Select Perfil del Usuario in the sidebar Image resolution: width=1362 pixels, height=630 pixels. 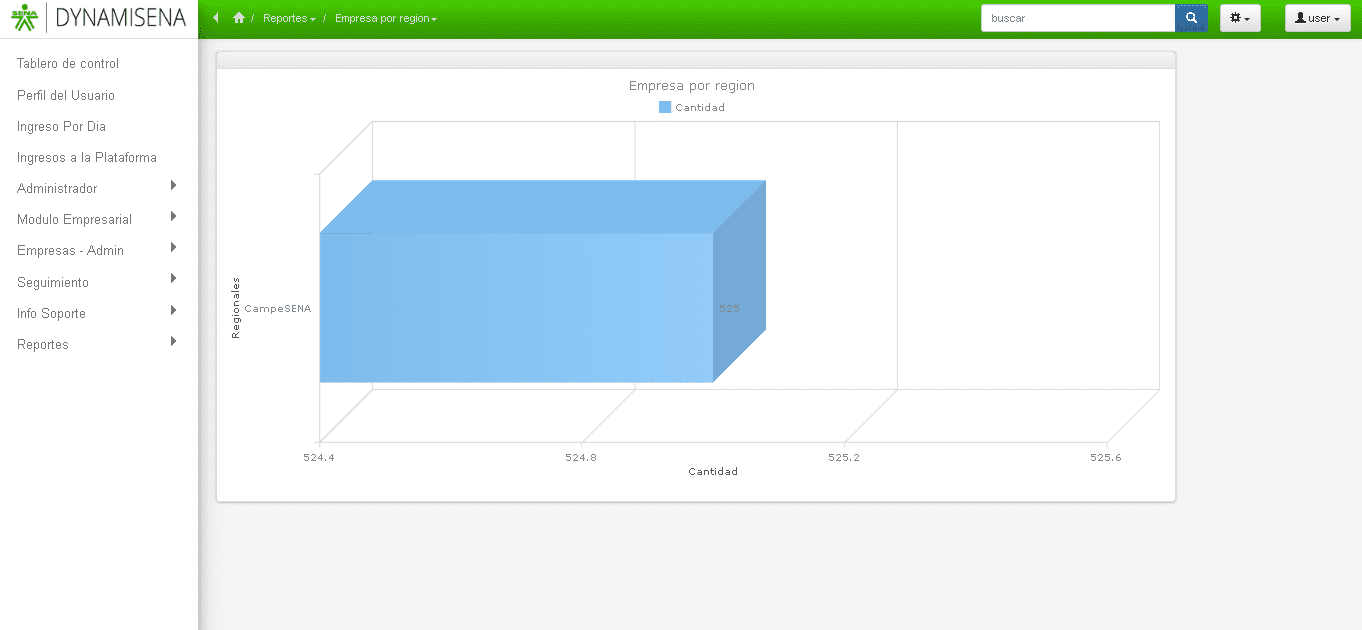[x=66, y=96]
